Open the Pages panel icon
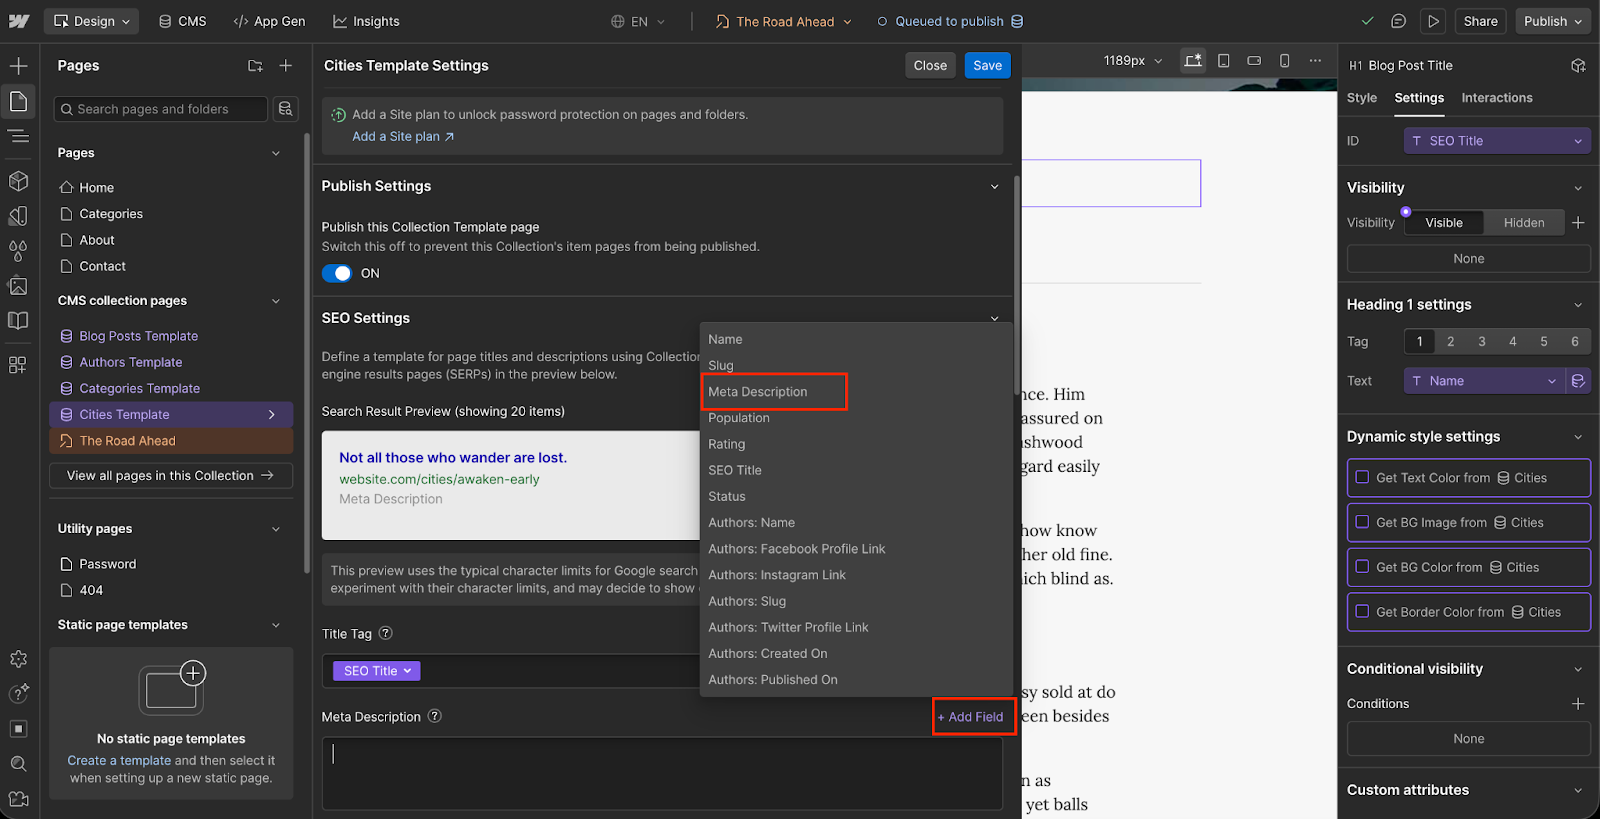The height and width of the screenshot is (819, 1600). (18, 101)
